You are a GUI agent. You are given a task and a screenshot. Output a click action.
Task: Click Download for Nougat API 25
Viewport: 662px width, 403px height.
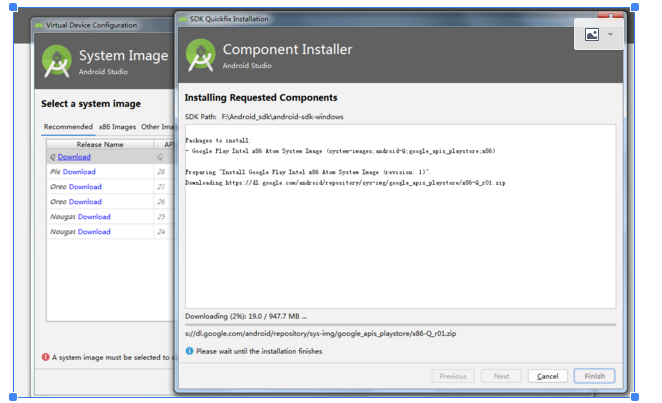pos(94,216)
